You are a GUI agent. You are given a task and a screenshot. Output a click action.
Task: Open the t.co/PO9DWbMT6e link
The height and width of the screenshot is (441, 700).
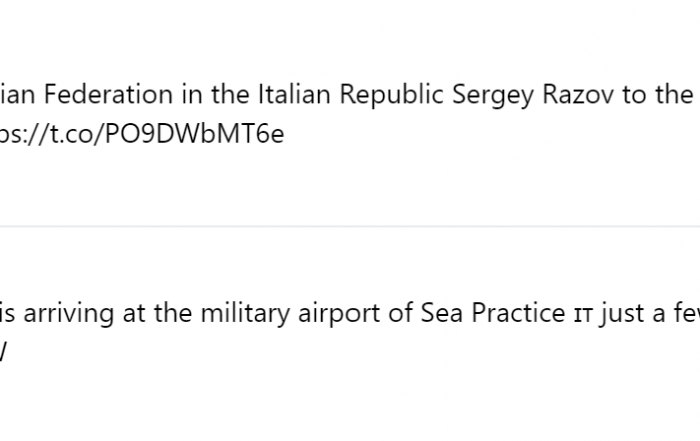point(142,133)
